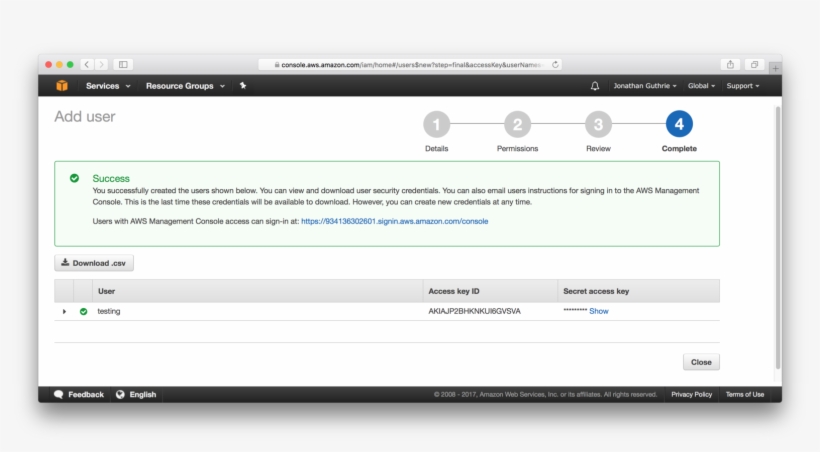Open the Privacy Policy link
This screenshot has width=820, height=452.
pyautogui.click(x=691, y=394)
